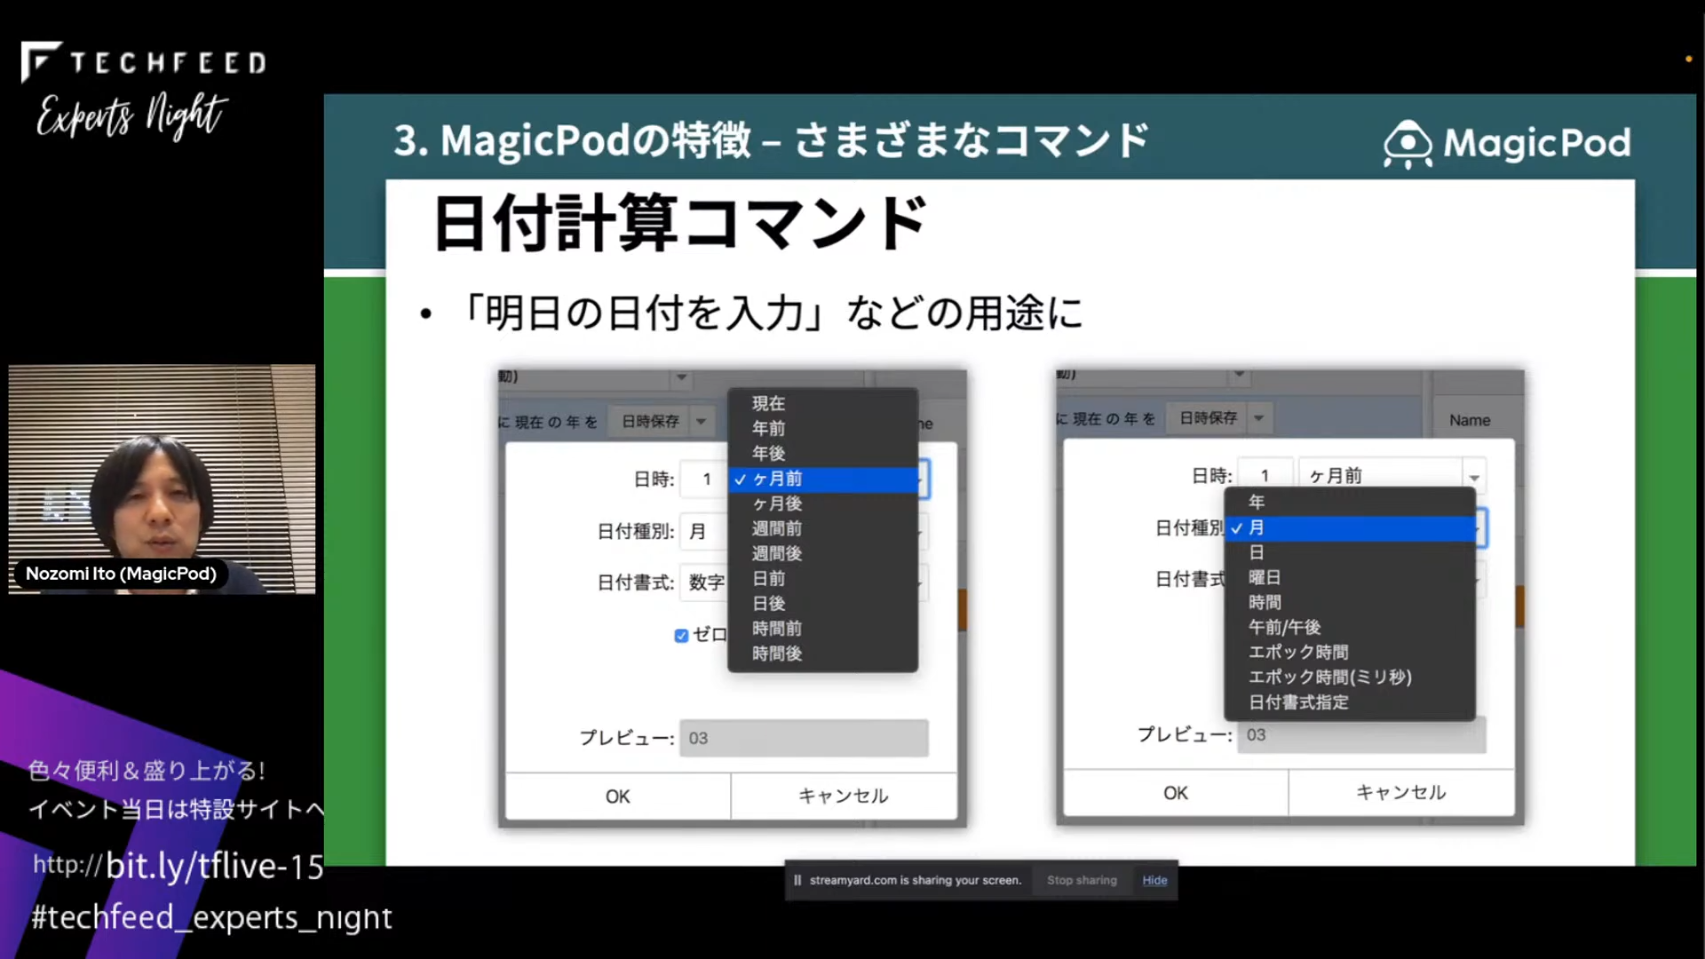This screenshot has width=1705, height=959.
Task: Pick 午前/午後 in the date type list
Action: click(1349, 627)
